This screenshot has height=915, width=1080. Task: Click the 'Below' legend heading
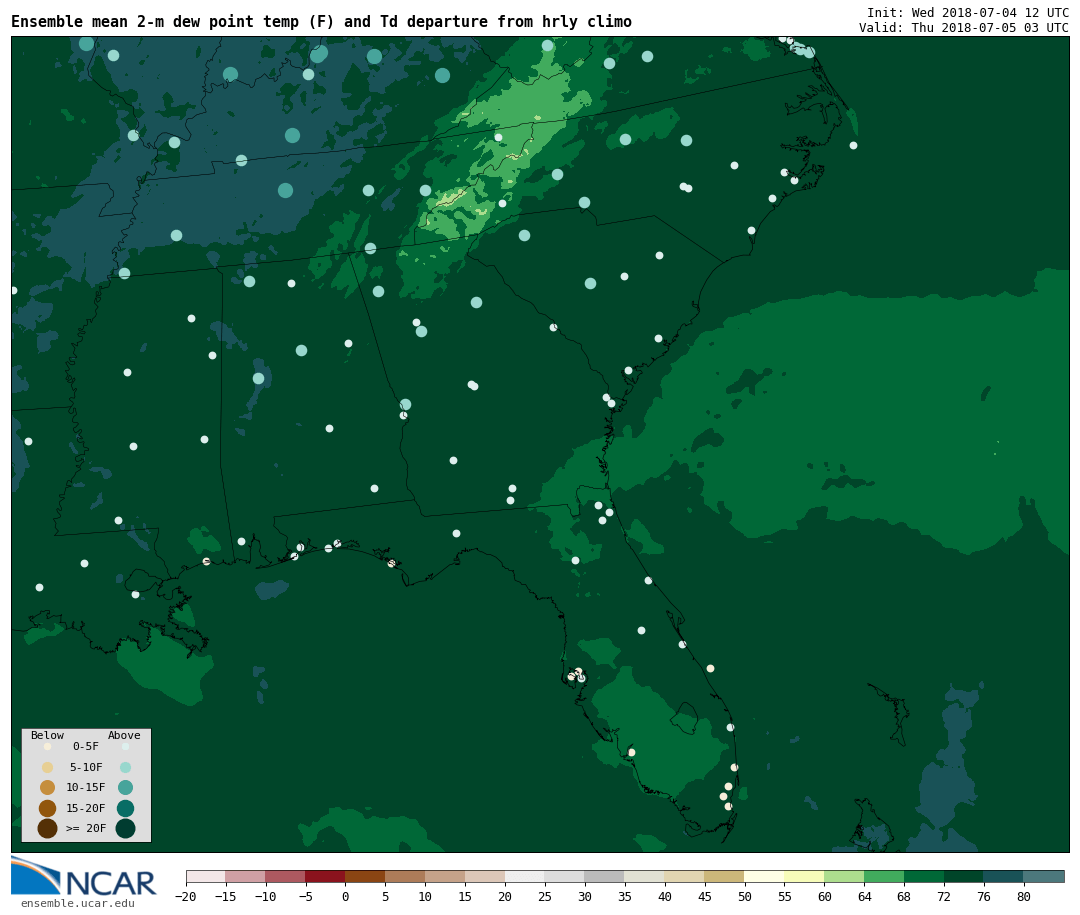click(48, 735)
